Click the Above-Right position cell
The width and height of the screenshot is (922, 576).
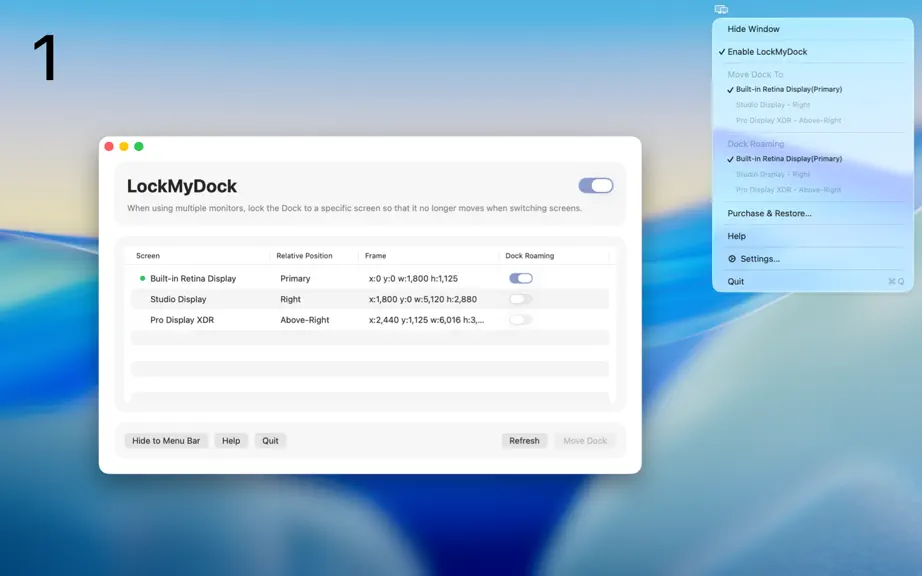coord(305,320)
